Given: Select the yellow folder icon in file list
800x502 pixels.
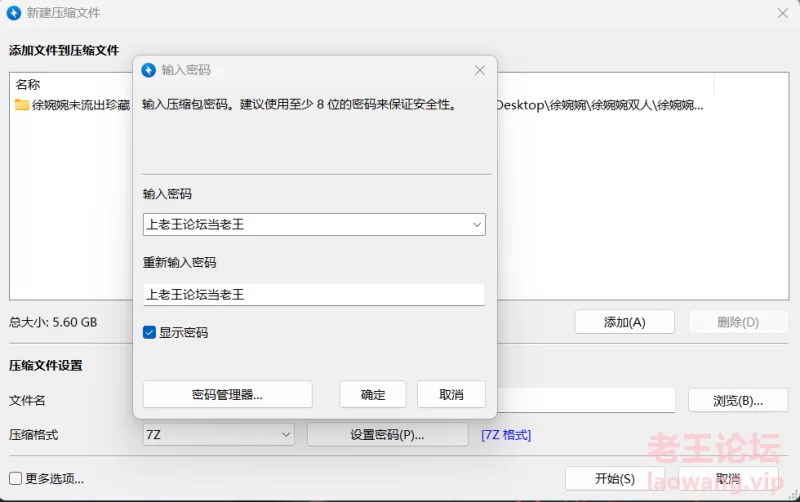Looking at the screenshot, I should 21,105.
